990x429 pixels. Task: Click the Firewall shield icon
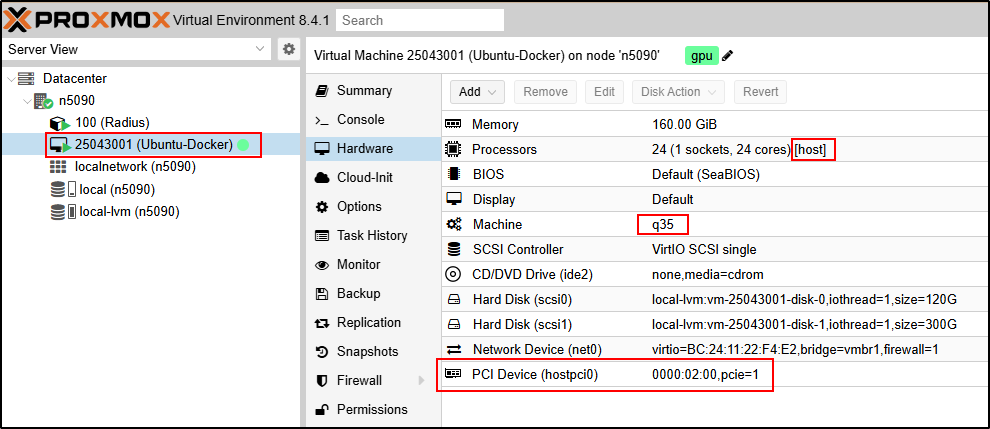coord(322,381)
